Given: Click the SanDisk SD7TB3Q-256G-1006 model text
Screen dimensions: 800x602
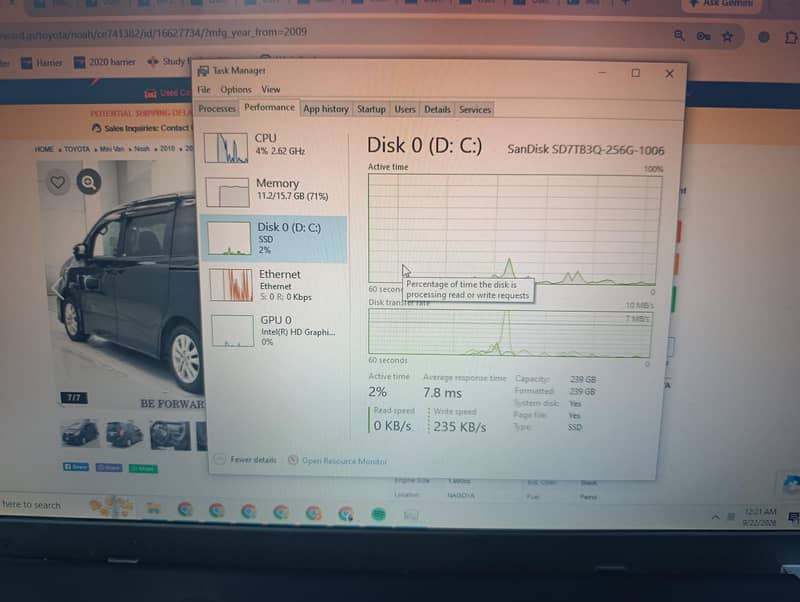Looking at the screenshot, I should [x=586, y=149].
